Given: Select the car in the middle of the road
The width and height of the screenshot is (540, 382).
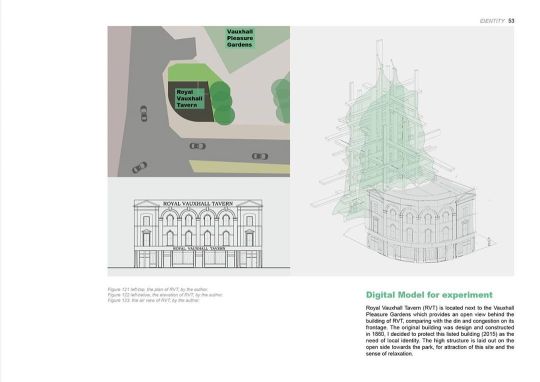Looking at the screenshot, I should click(x=198, y=146).
